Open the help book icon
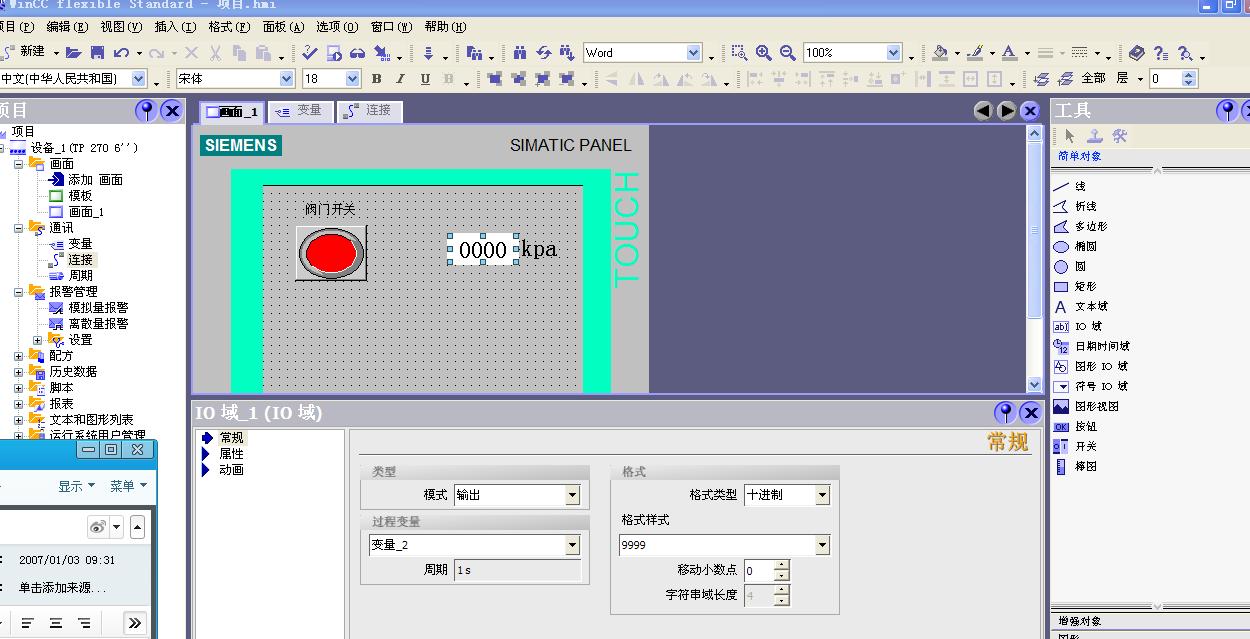The width and height of the screenshot is (1250, 639). (1137, 52)
